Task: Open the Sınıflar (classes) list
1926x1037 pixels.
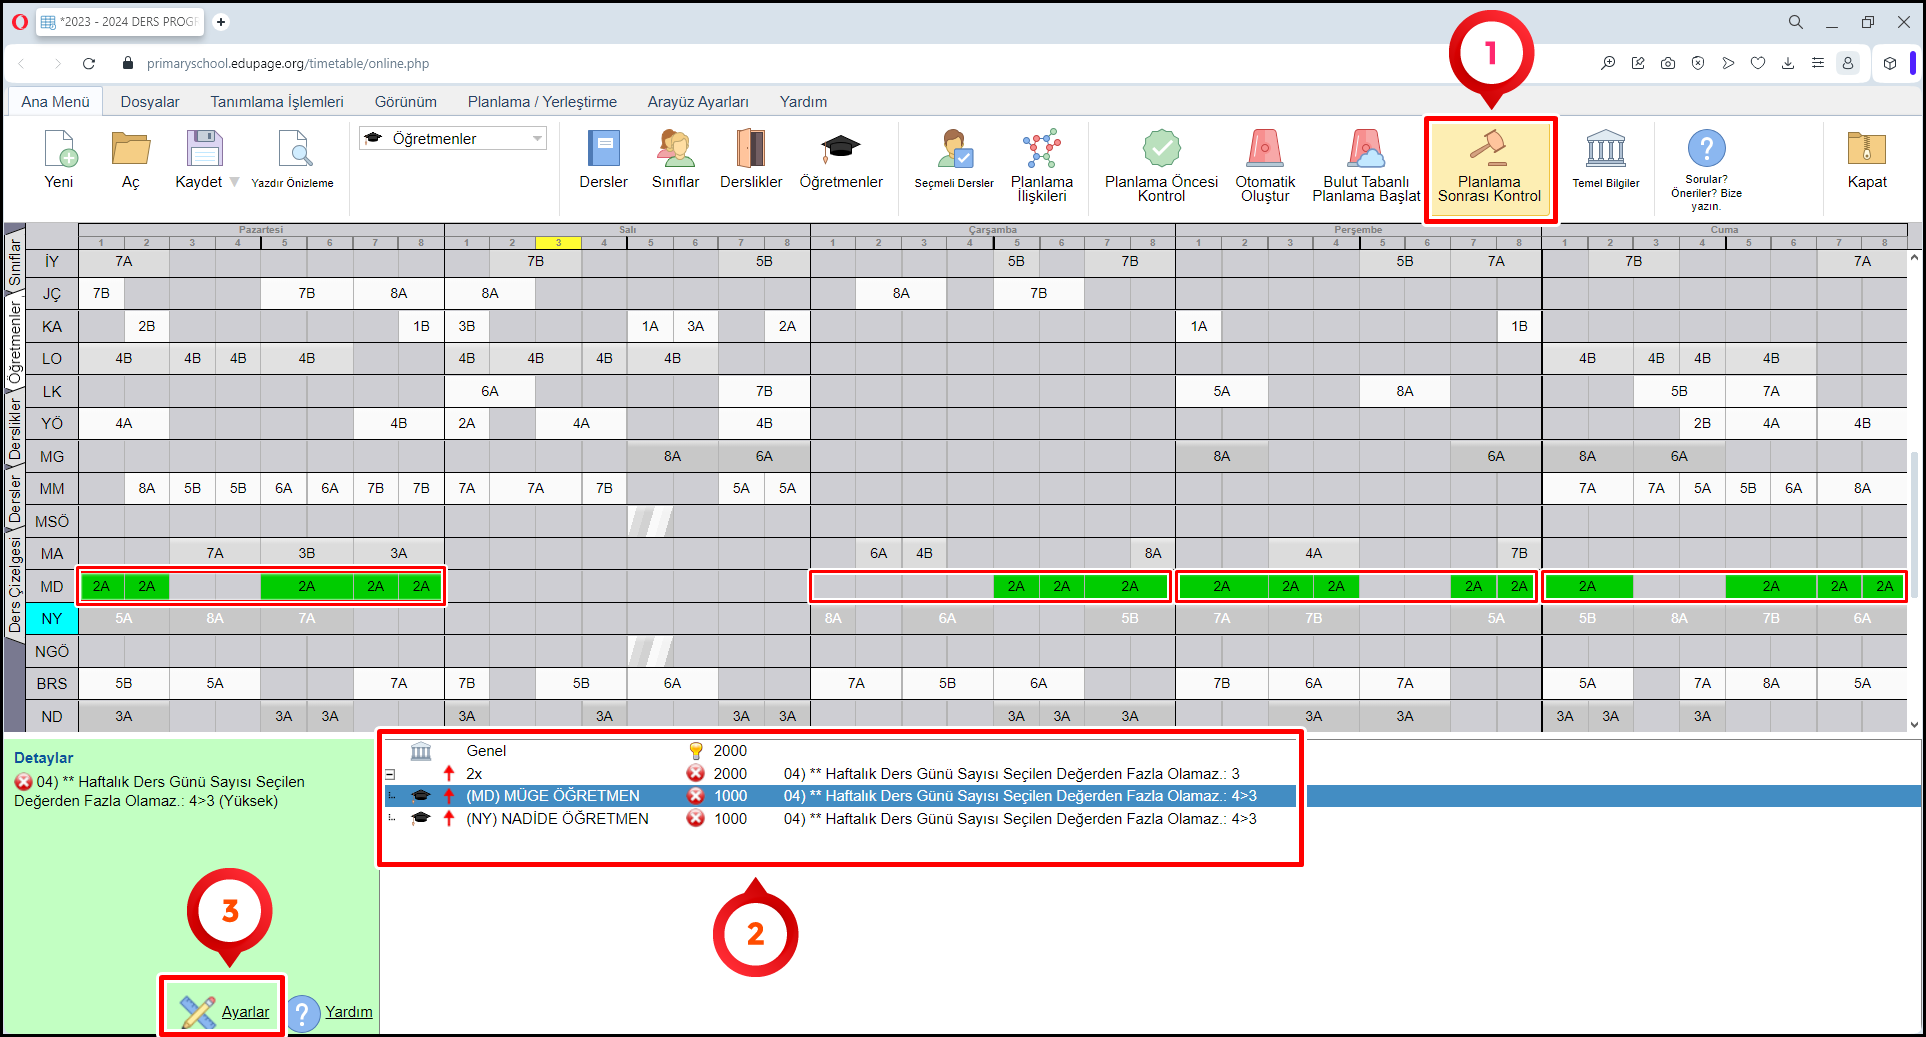Action: [x=675, y=159]
